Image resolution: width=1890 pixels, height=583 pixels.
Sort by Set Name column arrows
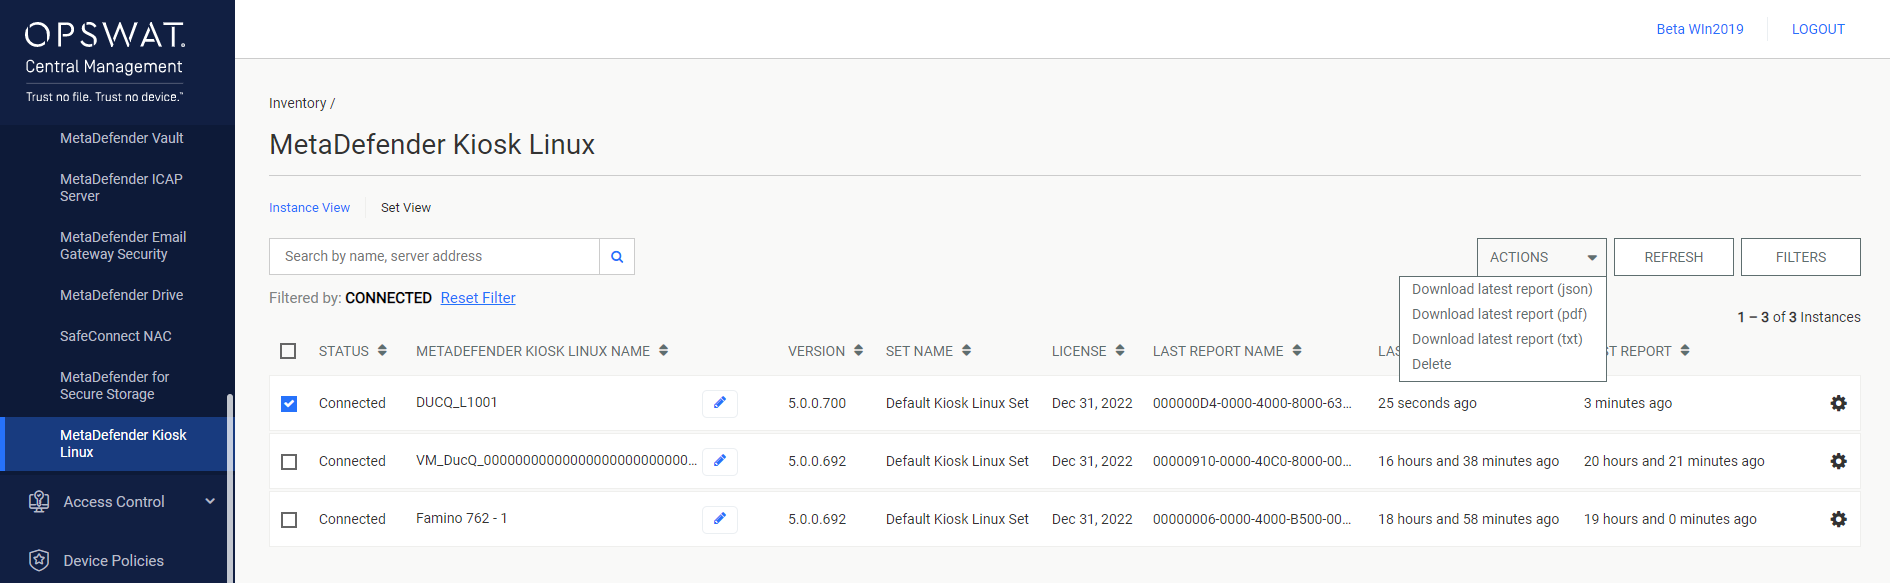967,351
